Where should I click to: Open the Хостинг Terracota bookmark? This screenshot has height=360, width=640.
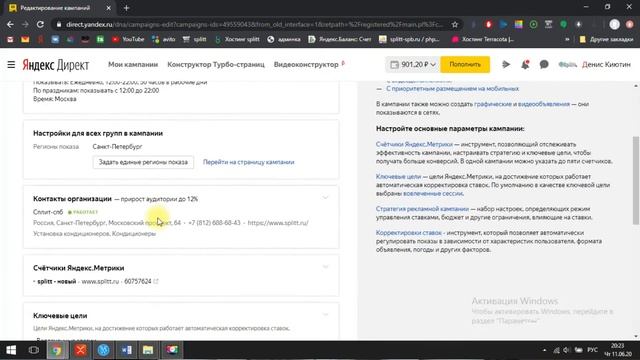point(483,39)
